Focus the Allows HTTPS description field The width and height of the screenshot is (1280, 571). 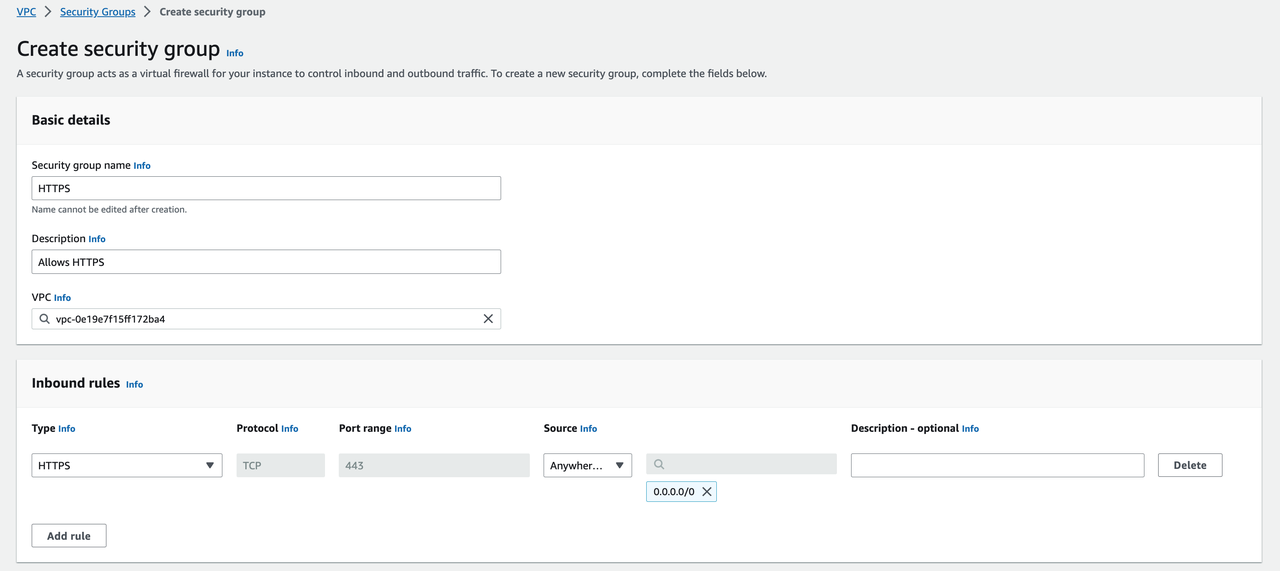(266, 262)
